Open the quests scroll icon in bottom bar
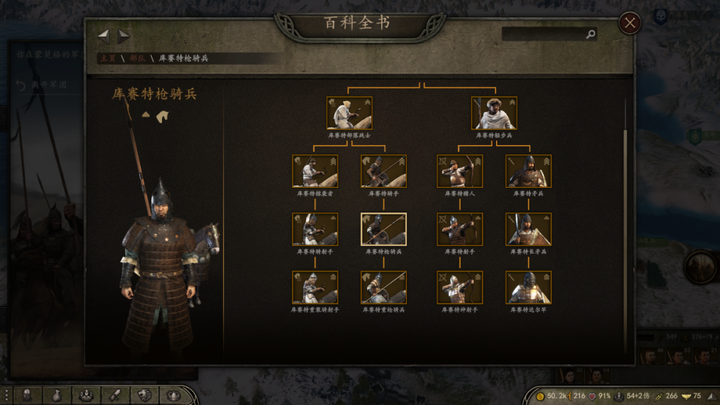 [115, 395]
